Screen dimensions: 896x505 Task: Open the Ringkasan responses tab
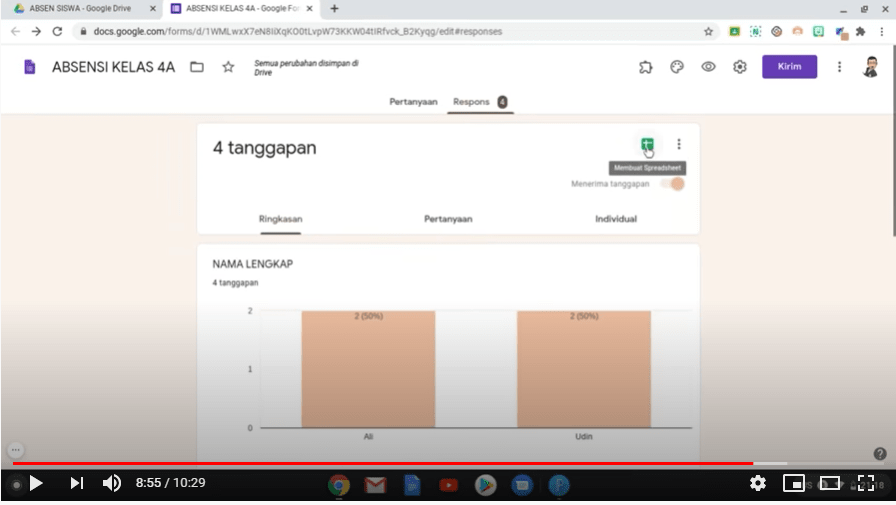click(281, 219)
